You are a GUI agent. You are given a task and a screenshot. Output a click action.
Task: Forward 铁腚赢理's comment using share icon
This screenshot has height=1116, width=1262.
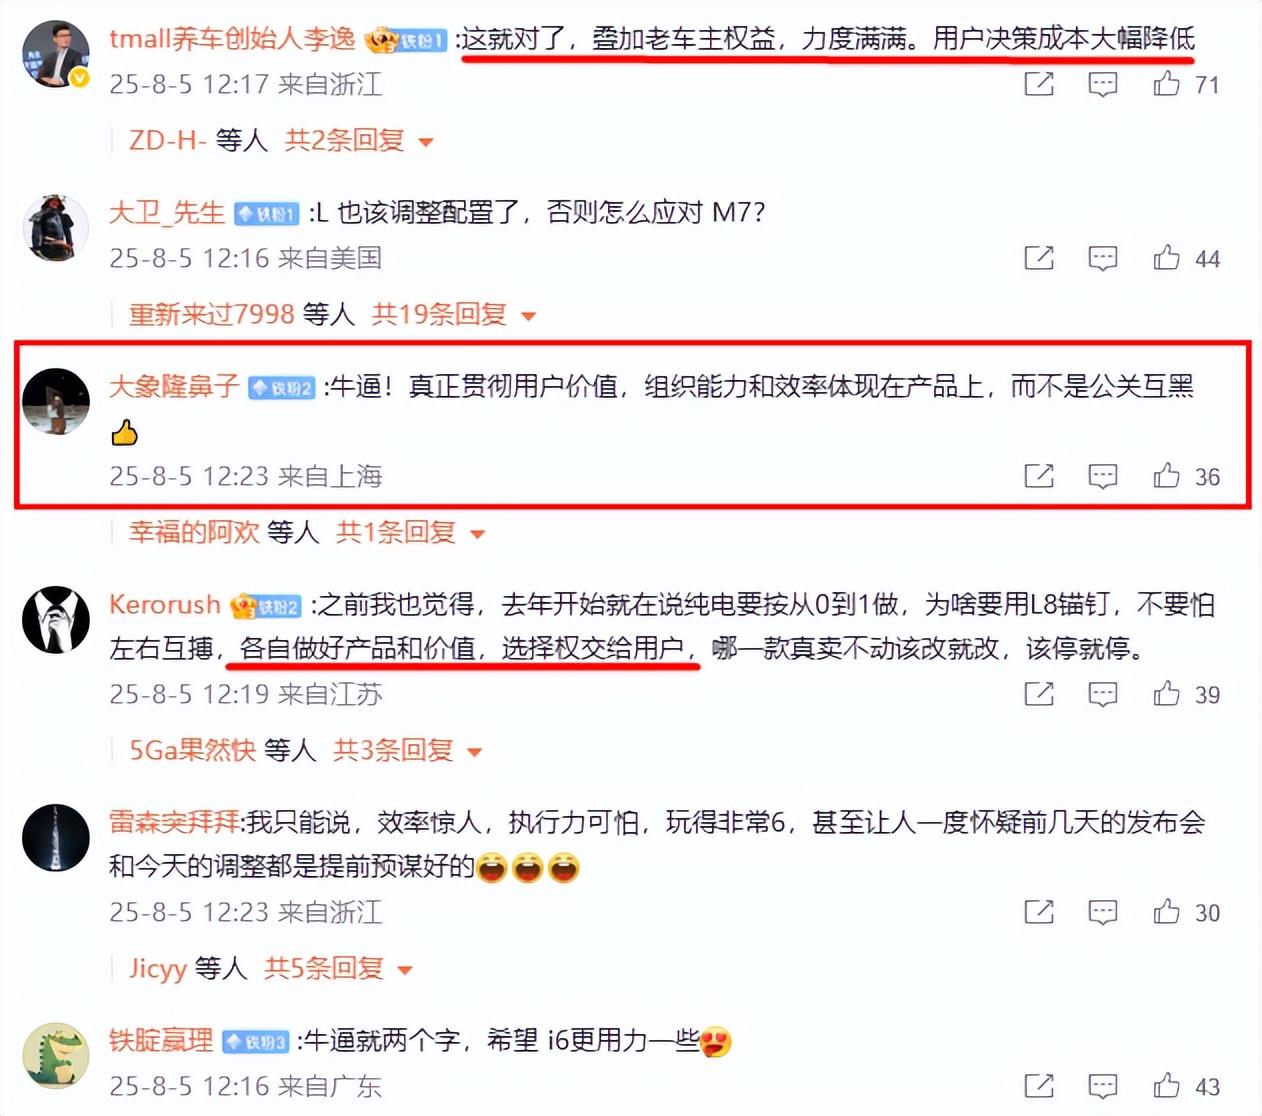[1039, 1085]
